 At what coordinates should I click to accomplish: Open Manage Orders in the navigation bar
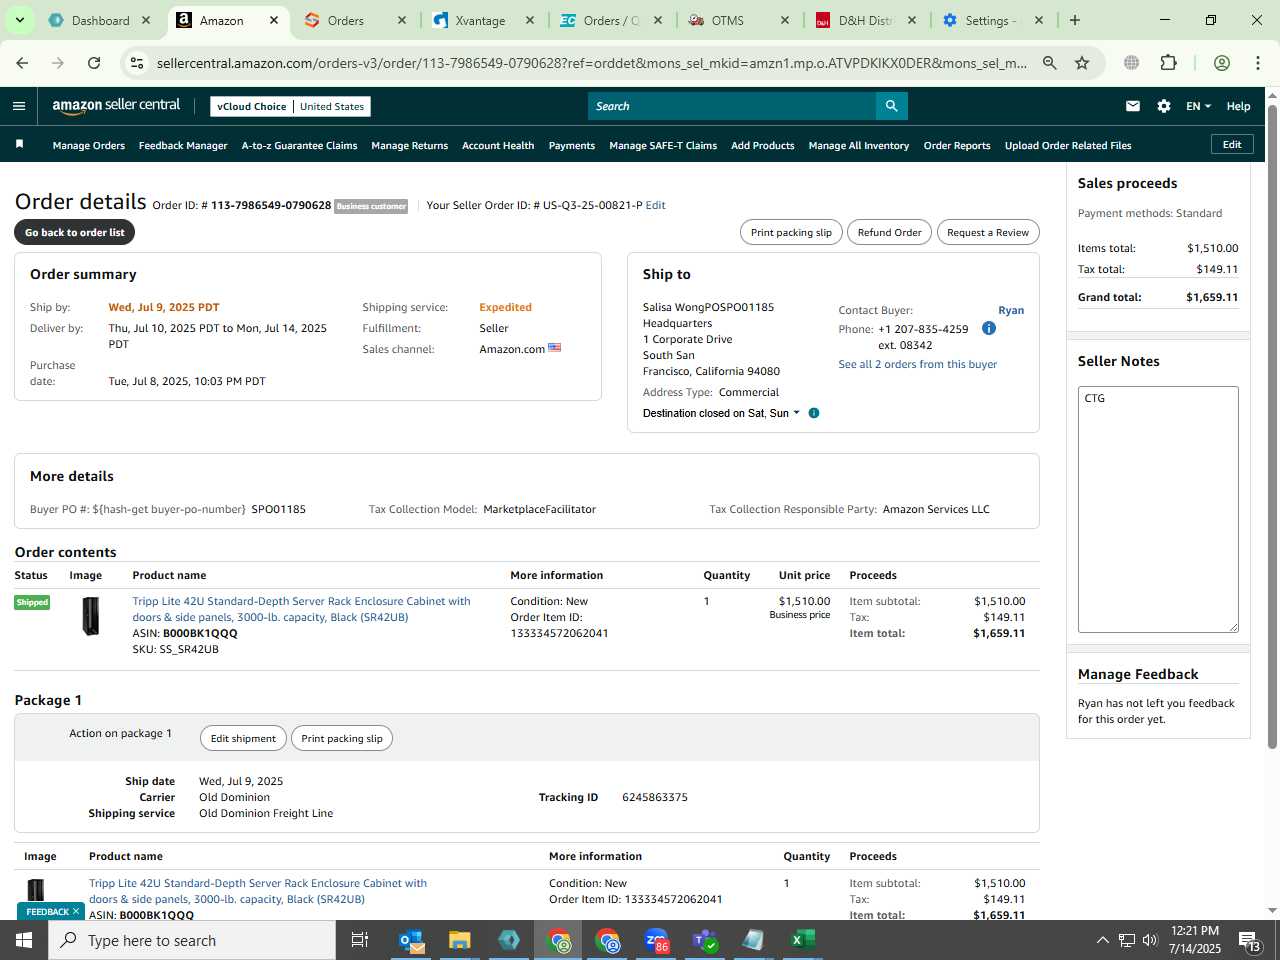[89, 146]
